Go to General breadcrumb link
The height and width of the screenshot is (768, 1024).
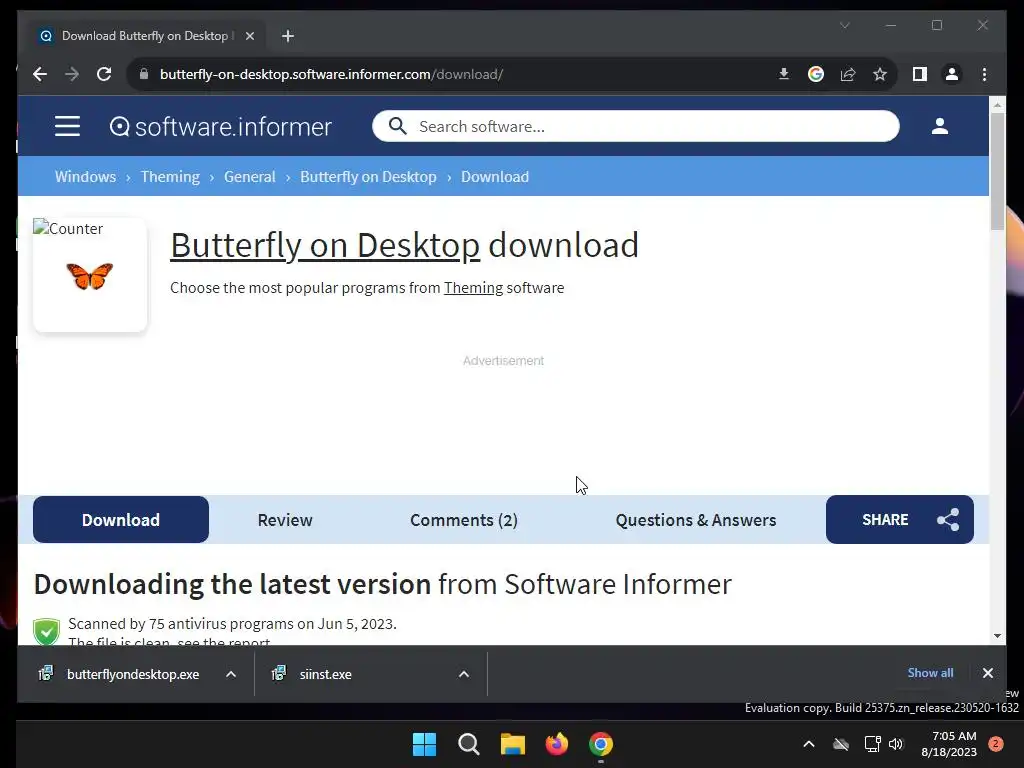click(249, 177)
